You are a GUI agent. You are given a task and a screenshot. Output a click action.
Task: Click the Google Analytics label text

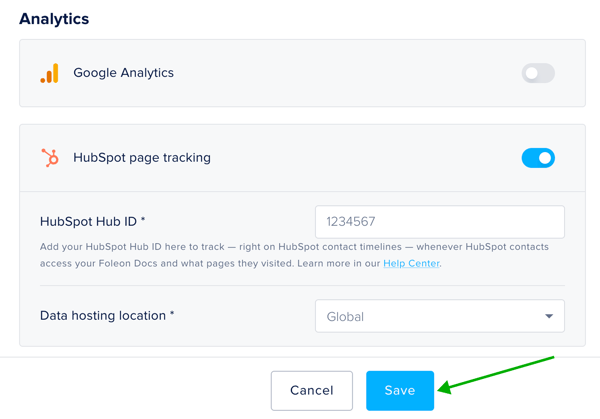pyautogui.click(x=123, y=73)
